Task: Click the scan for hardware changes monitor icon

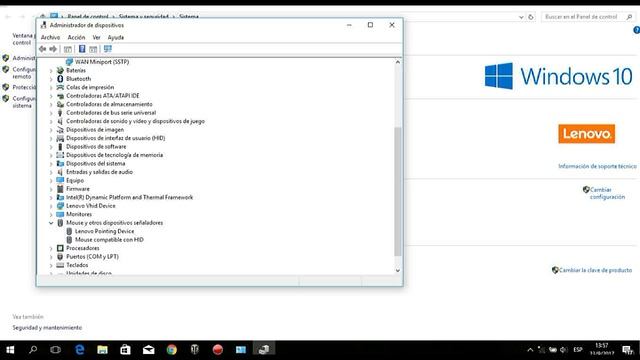Action: [x=108, y=49]
